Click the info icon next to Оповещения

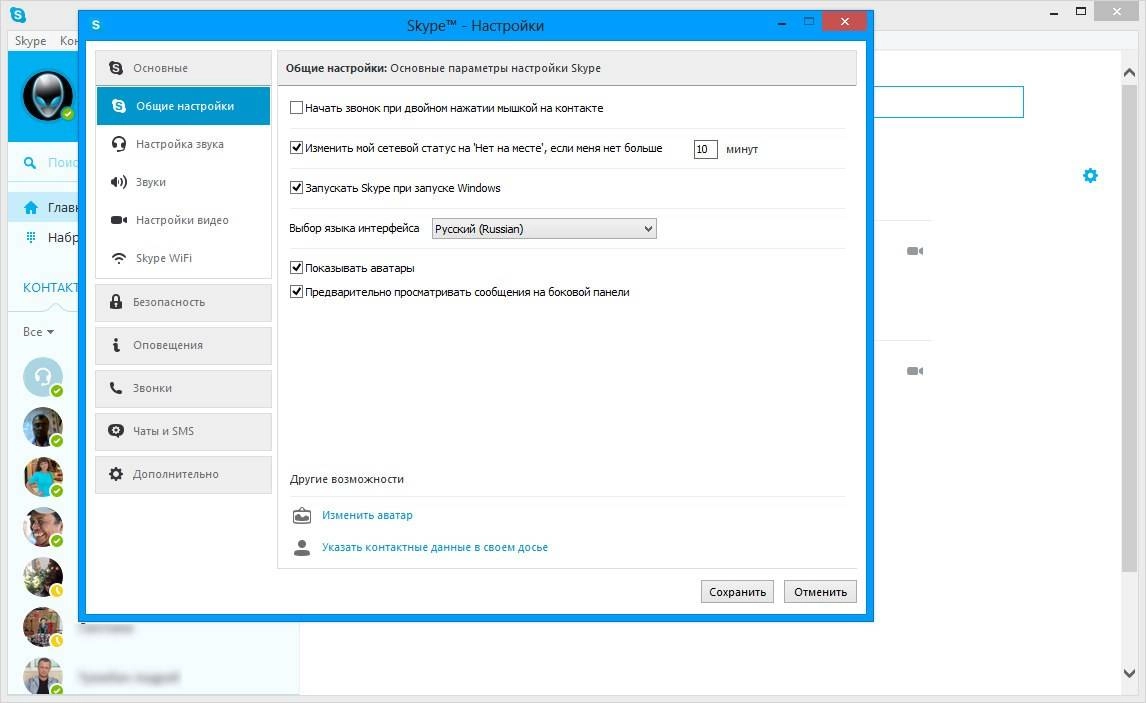pos(115,344)
